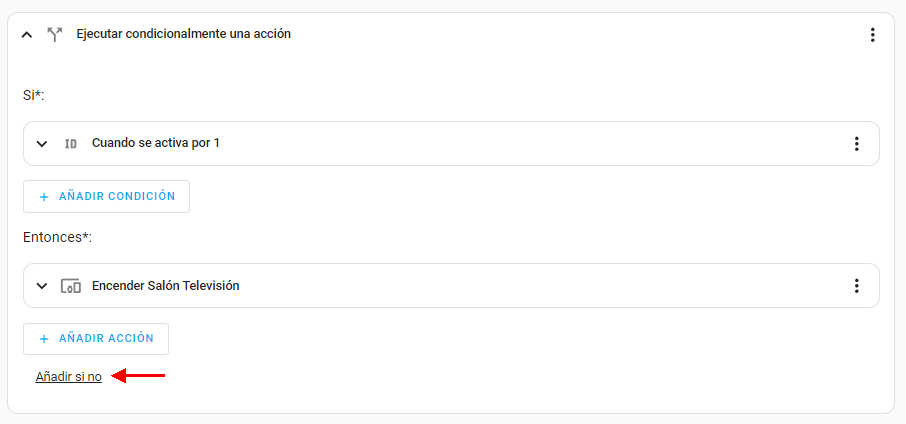Click the red arrow next to Añadir si no
This screenshot has height=424, width=906.
[138, 376]
